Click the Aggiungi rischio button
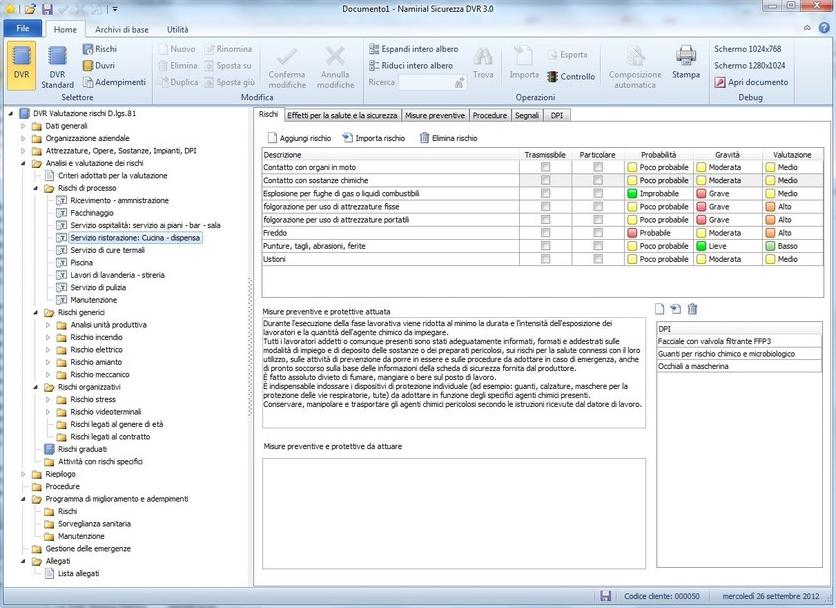This screenshot has height=608, width=836. tap(298, 138)
